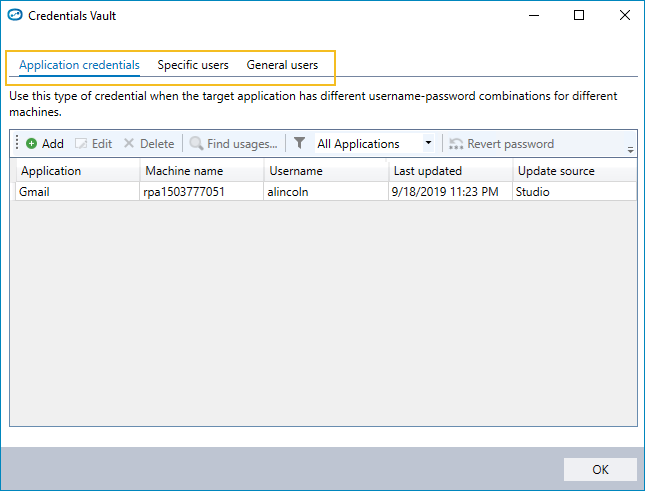The width and height of the screenshot is (645, 491).
Task: Click the Revert password icon
Action: (x=456, y=144)
